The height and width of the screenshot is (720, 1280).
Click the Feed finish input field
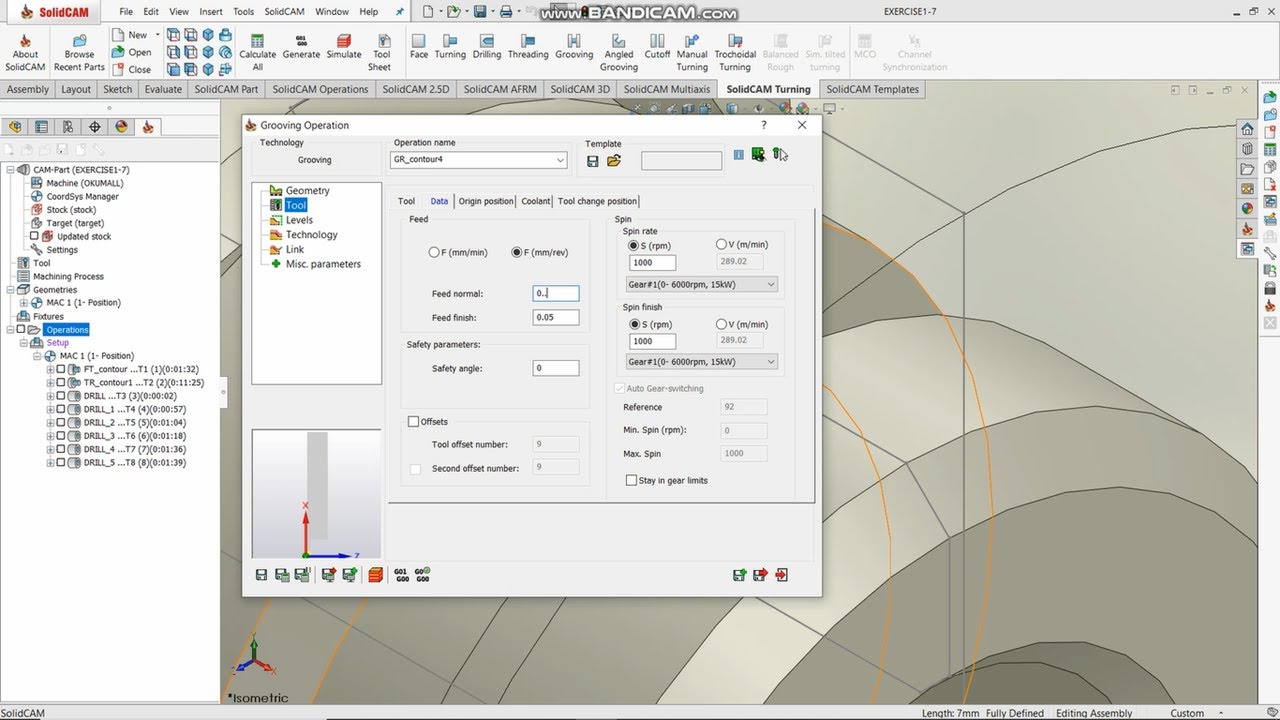coord(556,317)
